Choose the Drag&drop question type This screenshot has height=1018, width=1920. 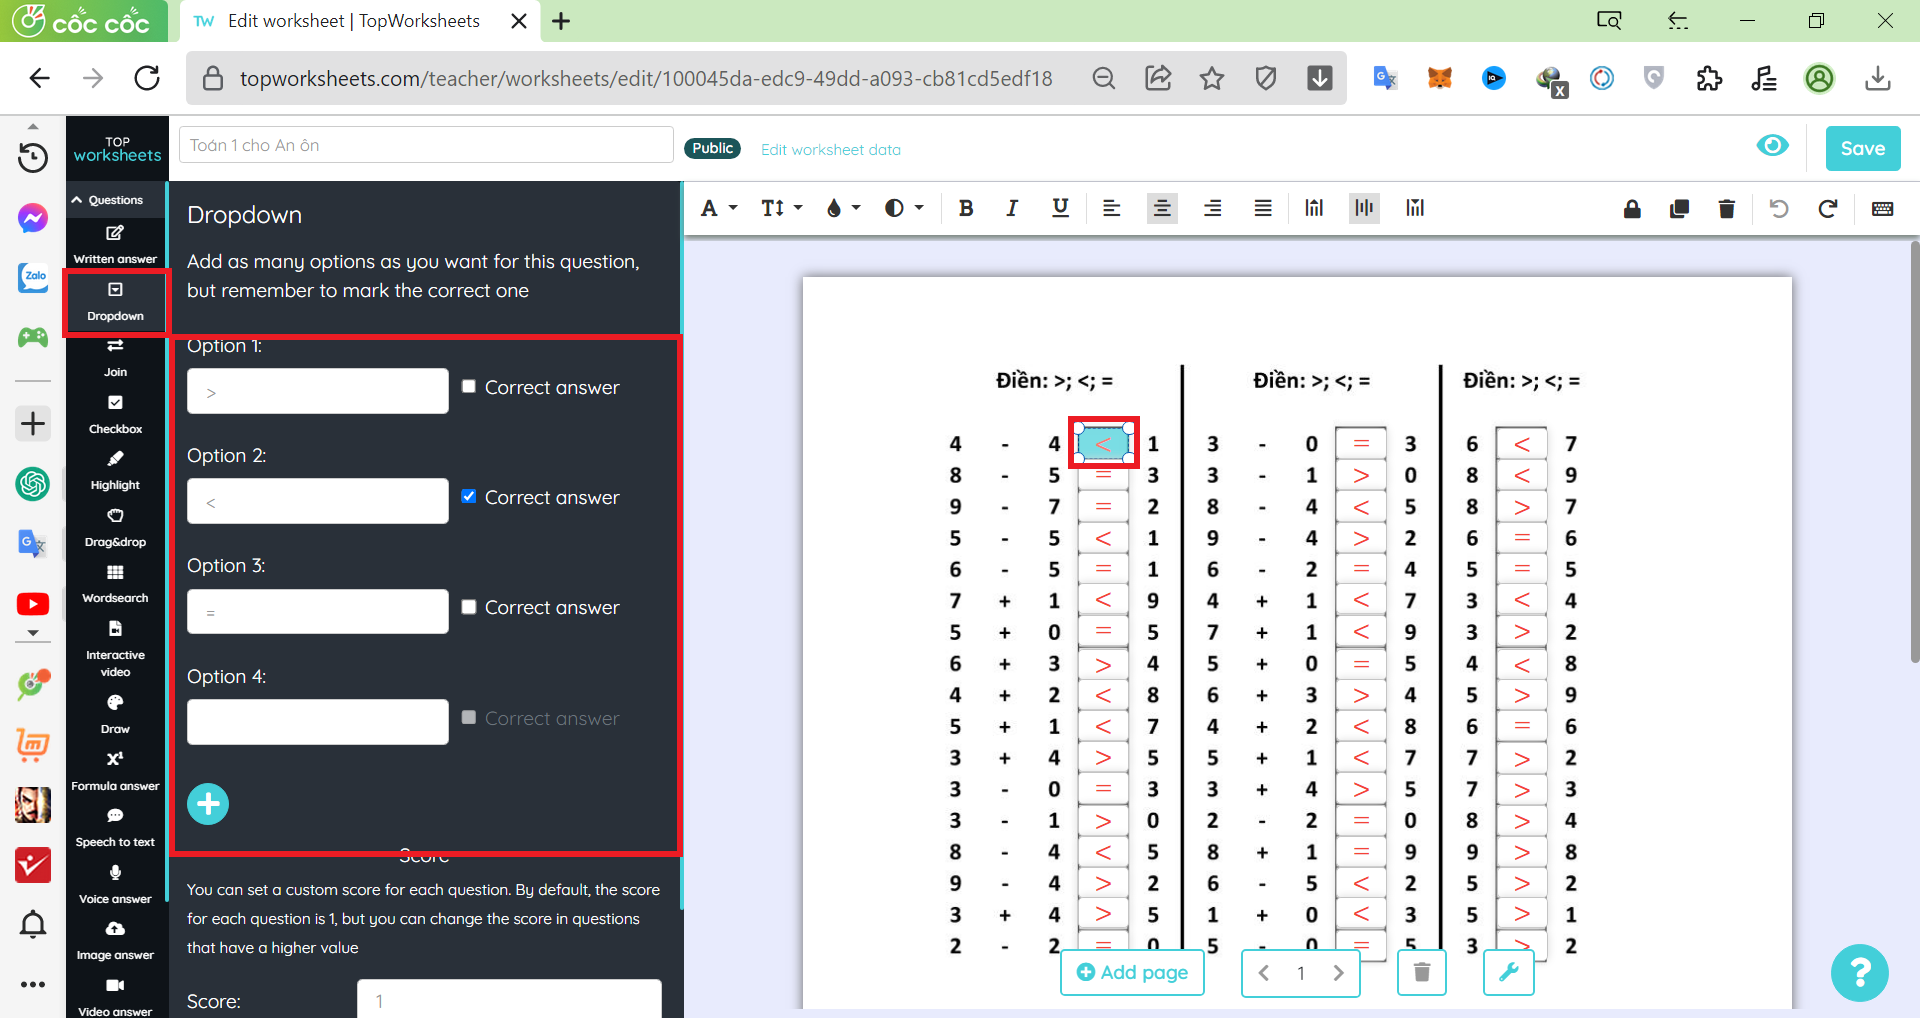[x=115, y=527]
